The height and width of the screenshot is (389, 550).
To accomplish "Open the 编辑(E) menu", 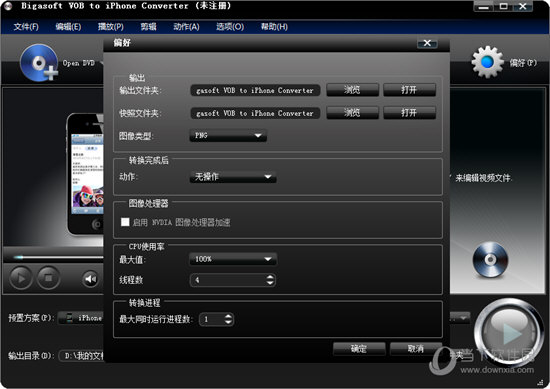I will click(x=68, y=27).
